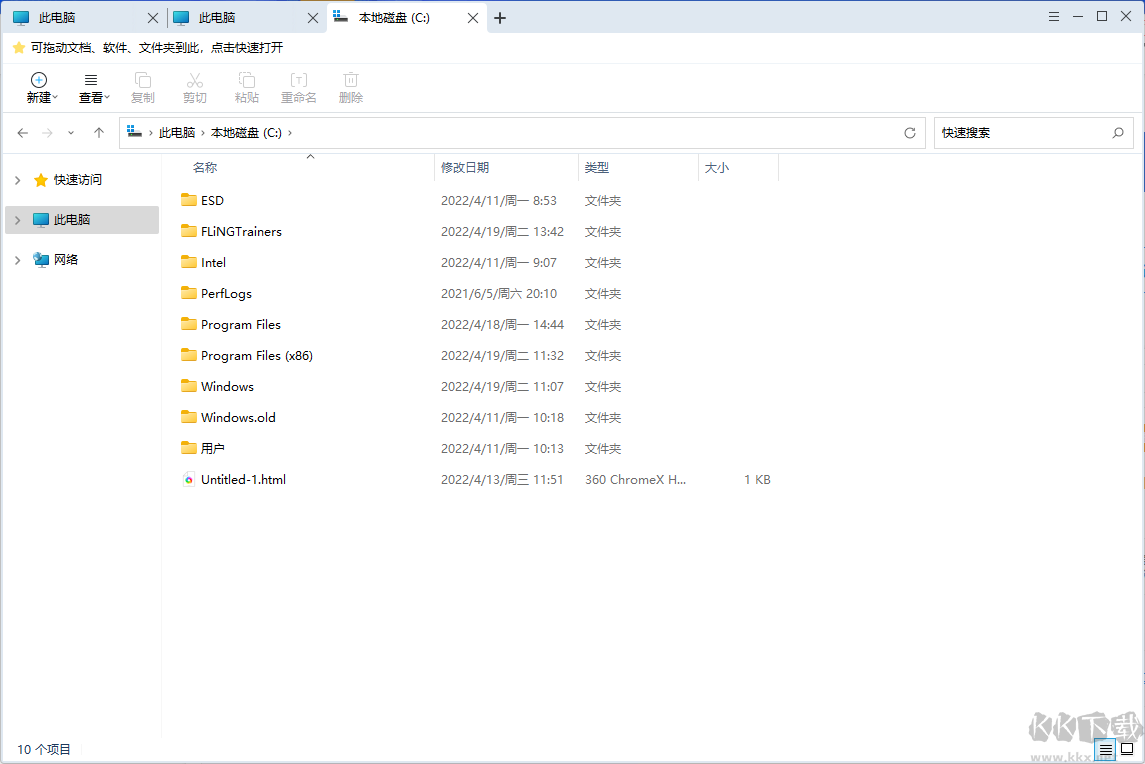The width and height of the screenshot is (1145, 764).
Task: Switch to large icons view toggle
Action: pos(1127,749)
